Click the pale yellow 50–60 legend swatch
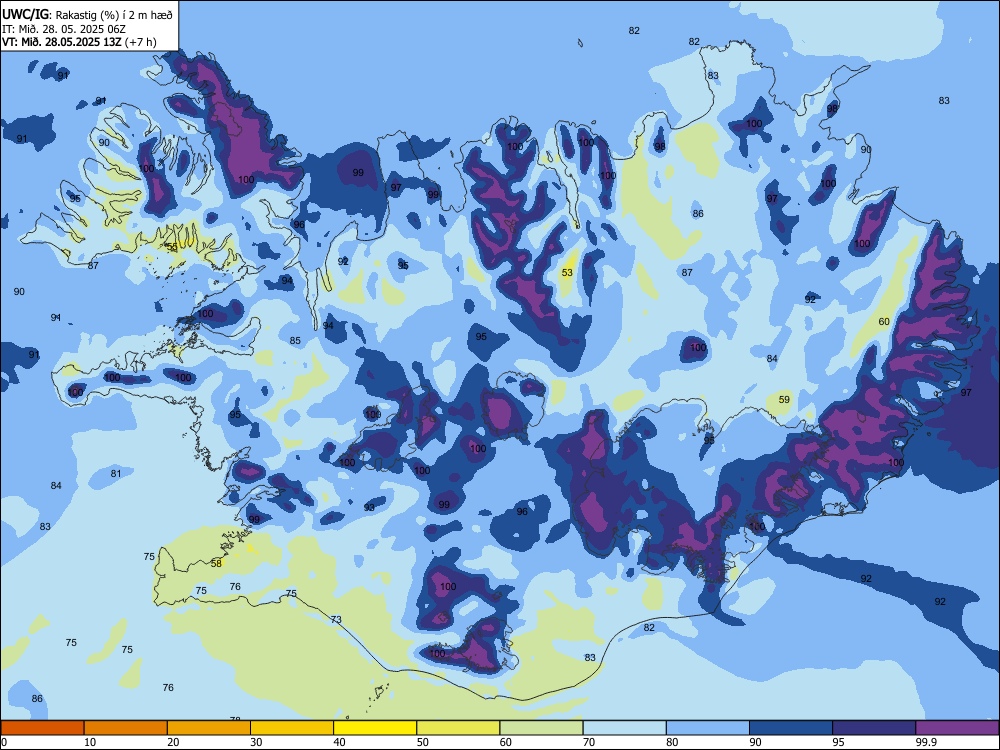 point(458,728)
